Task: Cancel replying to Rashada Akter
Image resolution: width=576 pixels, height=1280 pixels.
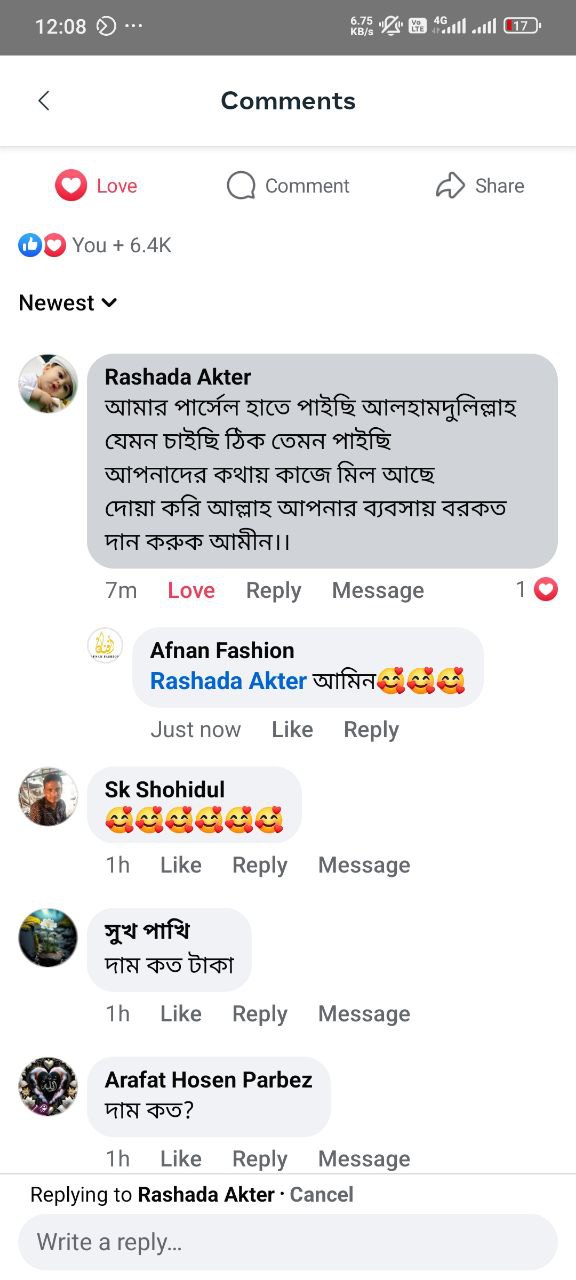Action: coord(321,1194)
